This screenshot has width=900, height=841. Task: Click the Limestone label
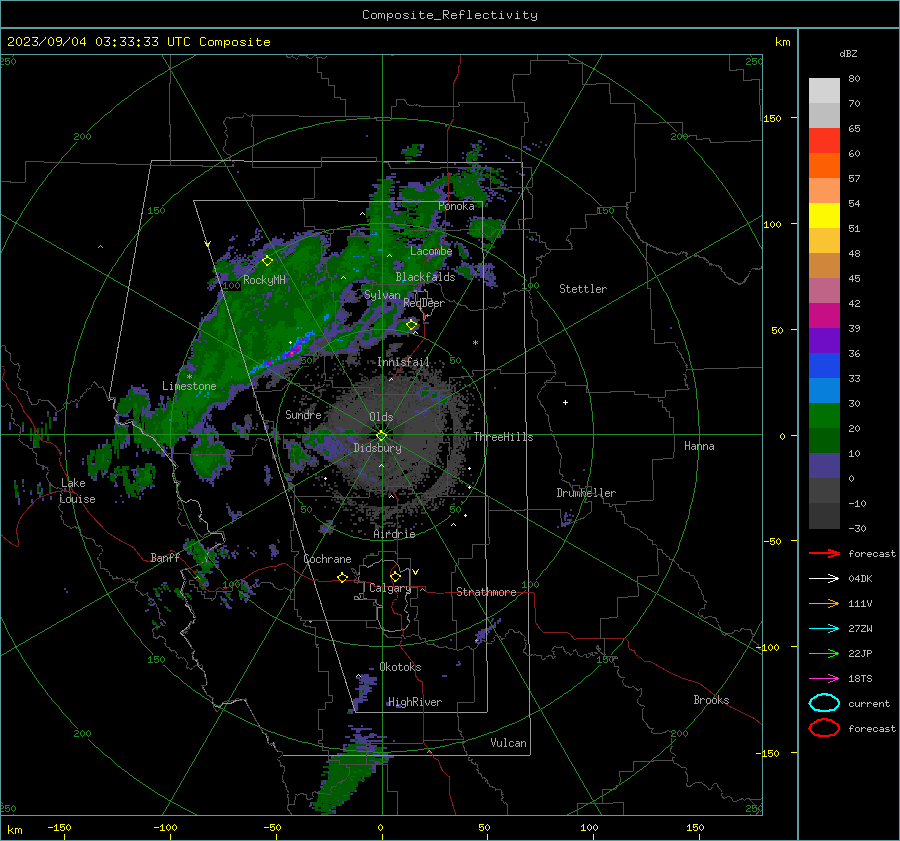coord(189,386)
